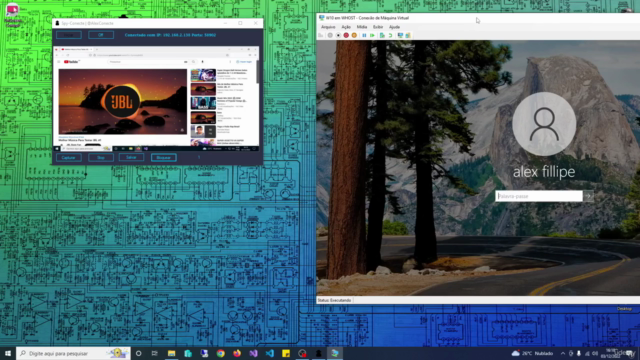The height and width of the screenshot is (360, 640).
Task: Click the Turn Off (black dot) VM toolbar icon
Action: 338,36
